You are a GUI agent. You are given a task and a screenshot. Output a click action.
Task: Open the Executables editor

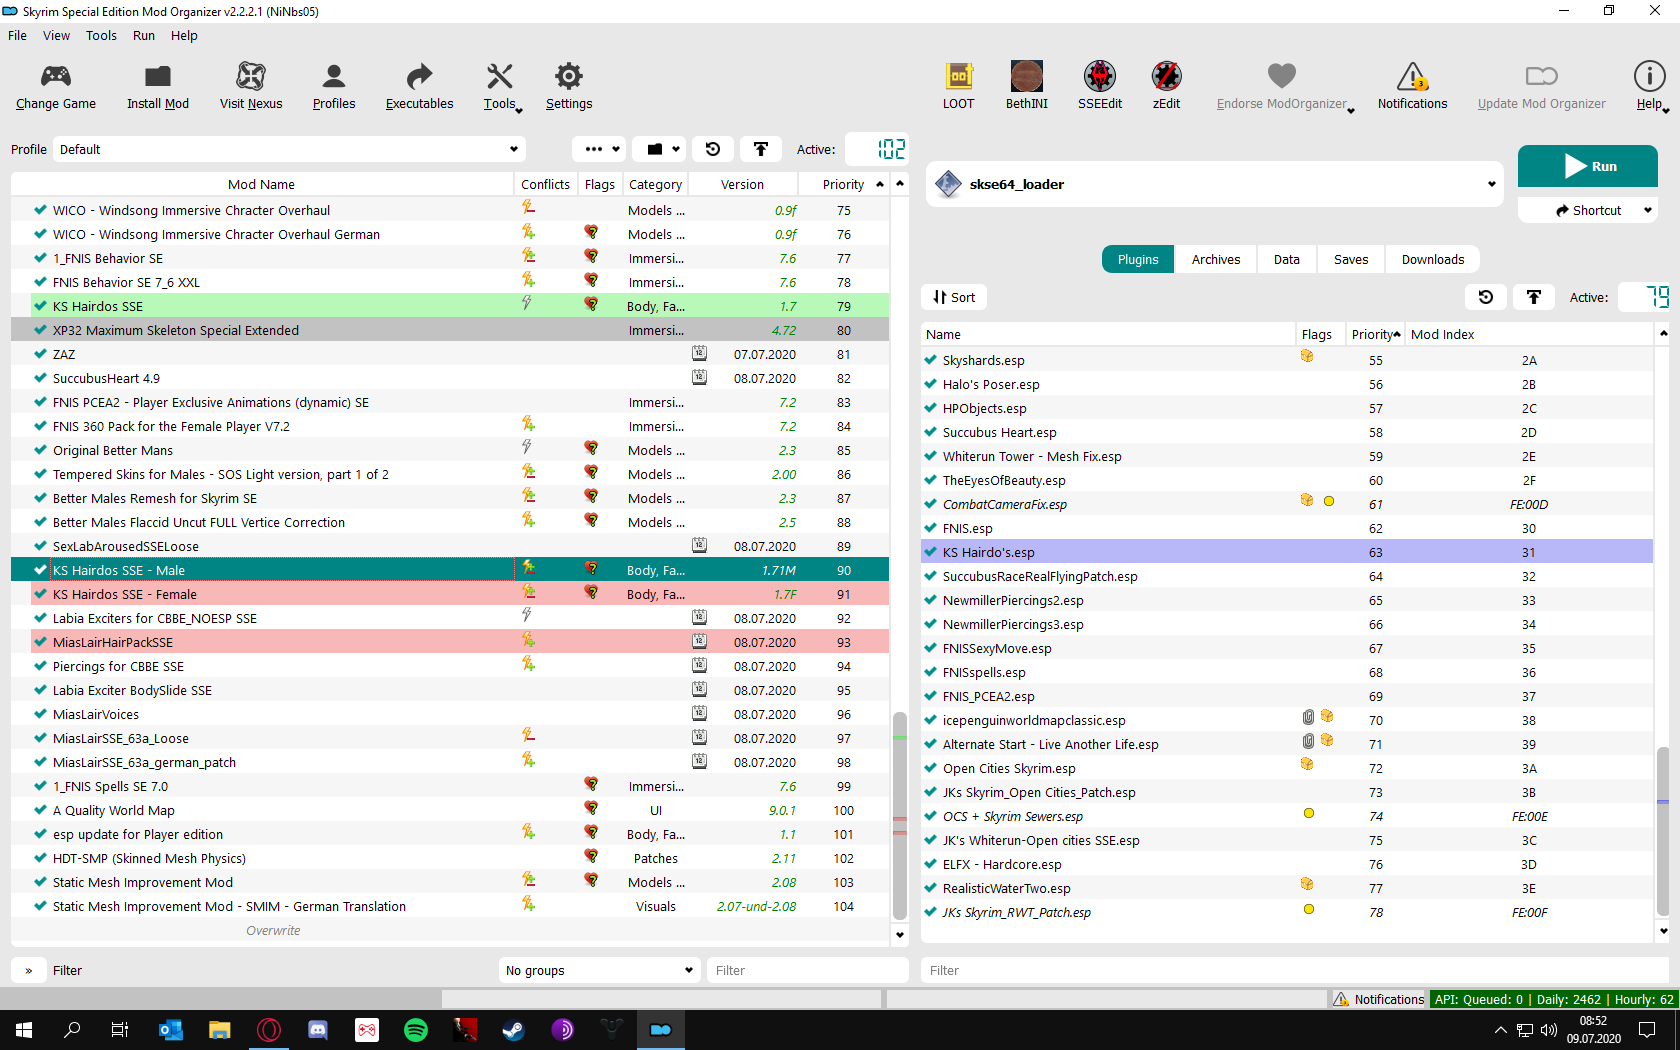tap(420, 87)
